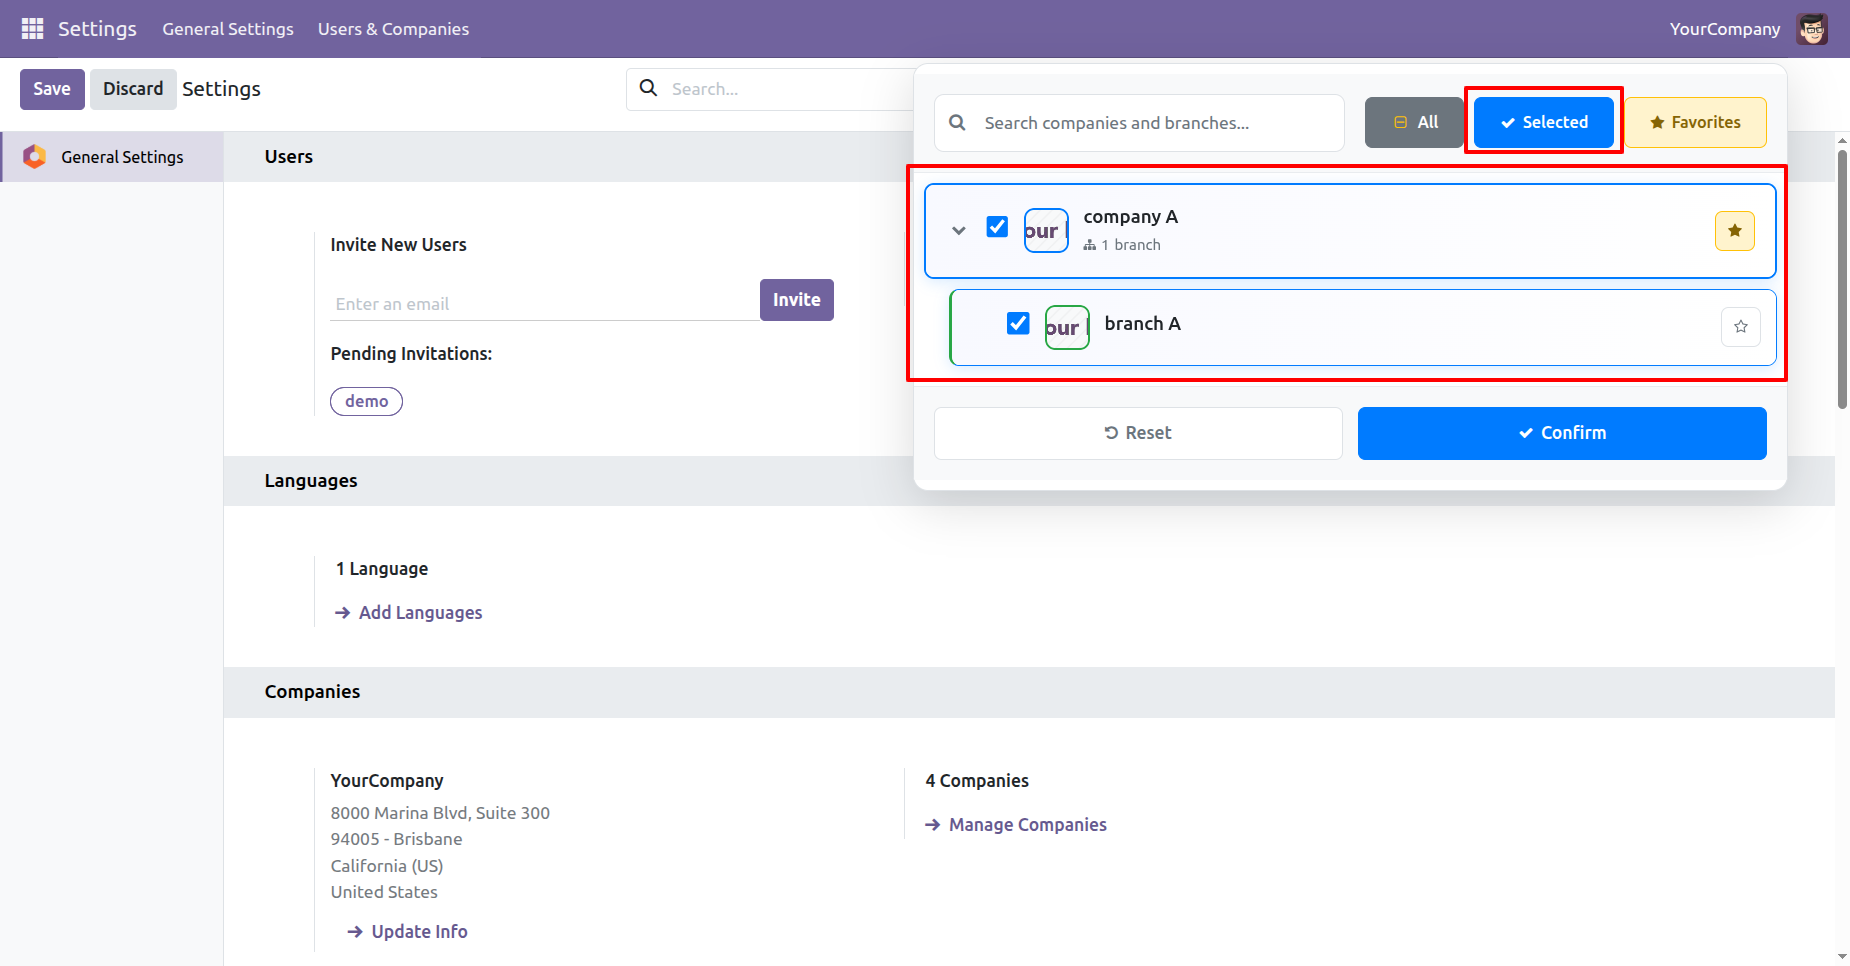Uncheck the company A checkbox

(997, 227)
